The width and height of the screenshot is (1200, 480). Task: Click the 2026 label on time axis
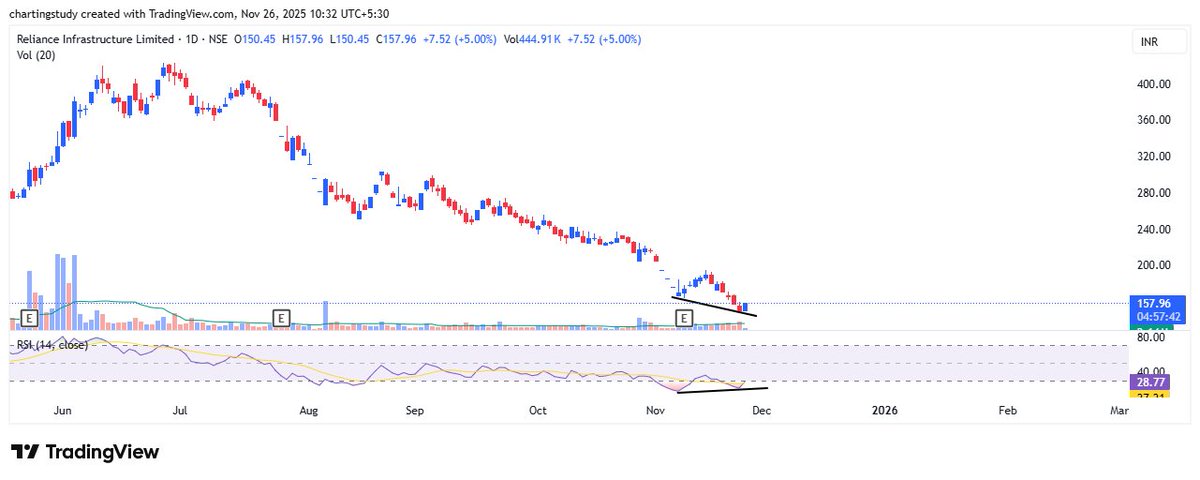pyautogui.click(x=884, y=410)
